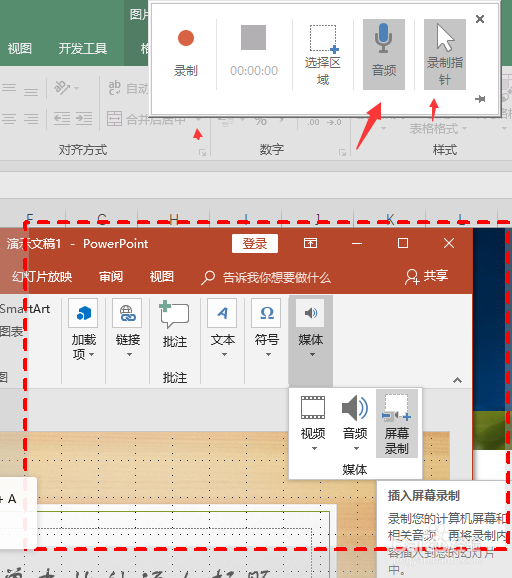This screenshot has height=578, width=512.
Task: Open the 数字 group dialog launcher
Action: (342, 152)
